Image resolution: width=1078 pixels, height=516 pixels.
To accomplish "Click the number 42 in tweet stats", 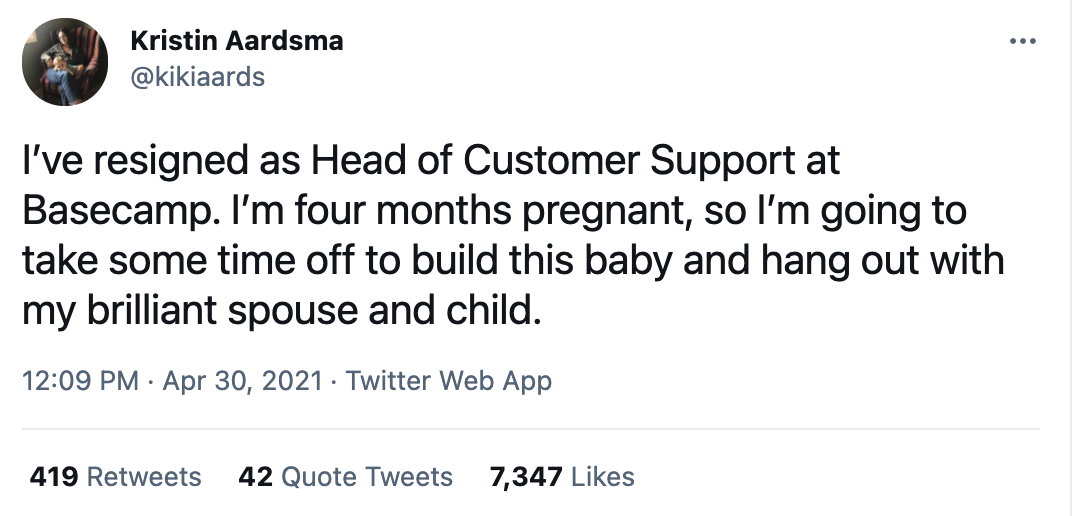I will [255, 477].
